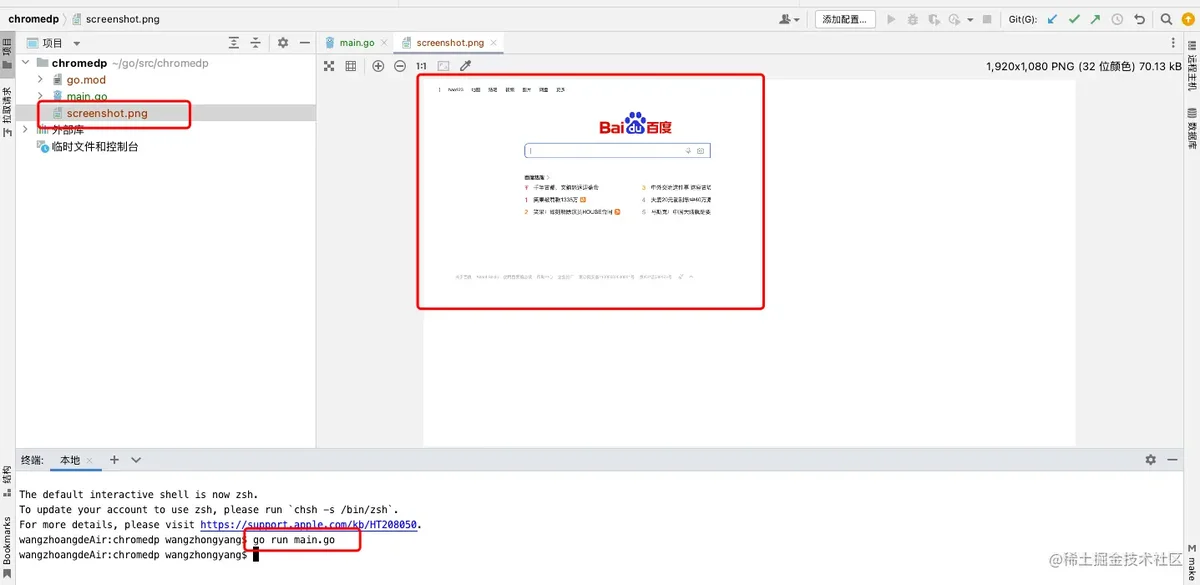
Task: Click the Profiler run icon
Action: pyautogui.click(x=954, y=19)
